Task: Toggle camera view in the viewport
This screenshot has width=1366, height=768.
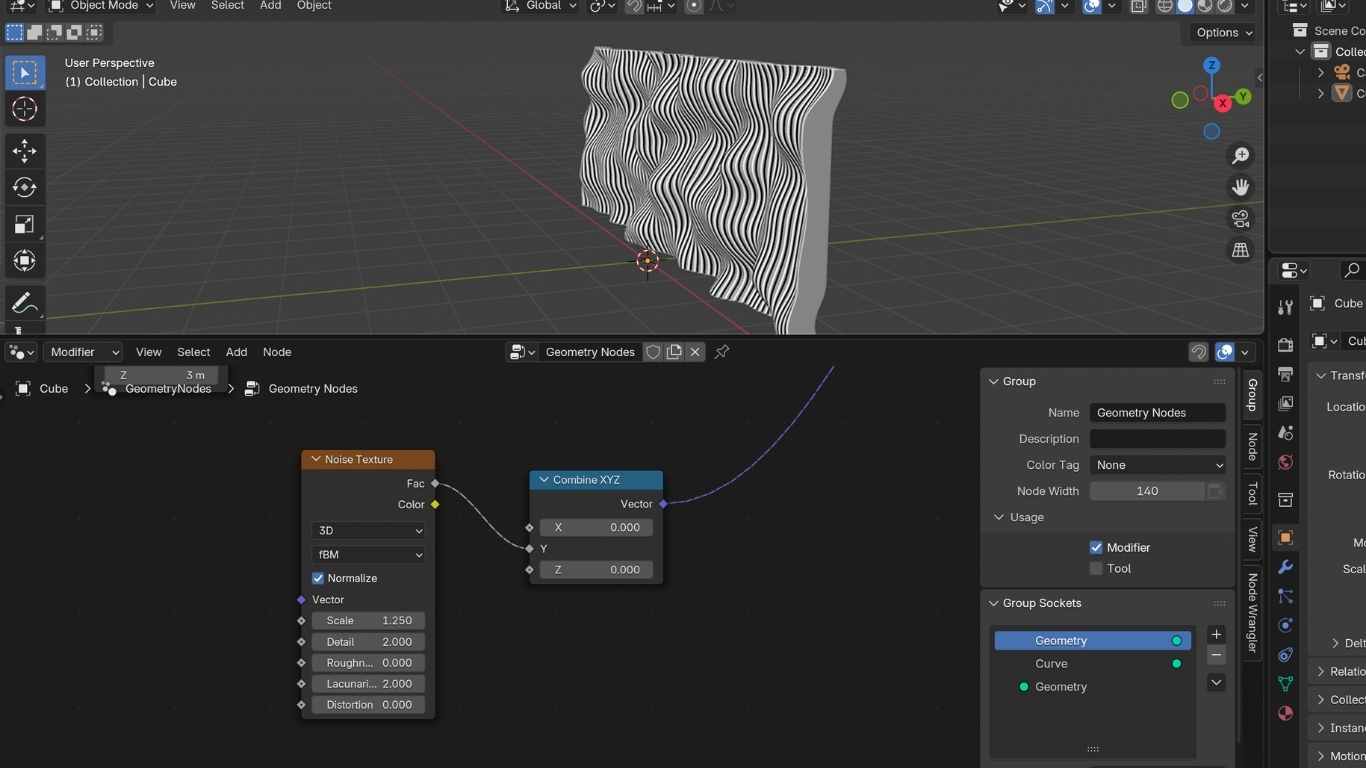Action: click(1240, 219)
